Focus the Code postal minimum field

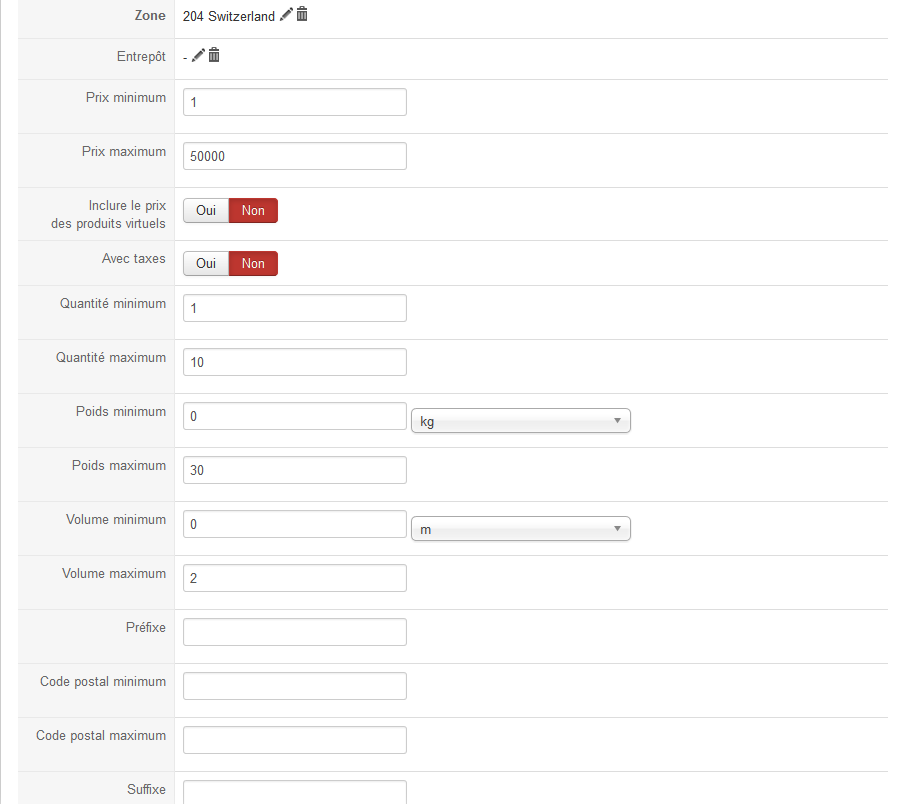click(x=295, y=686)
